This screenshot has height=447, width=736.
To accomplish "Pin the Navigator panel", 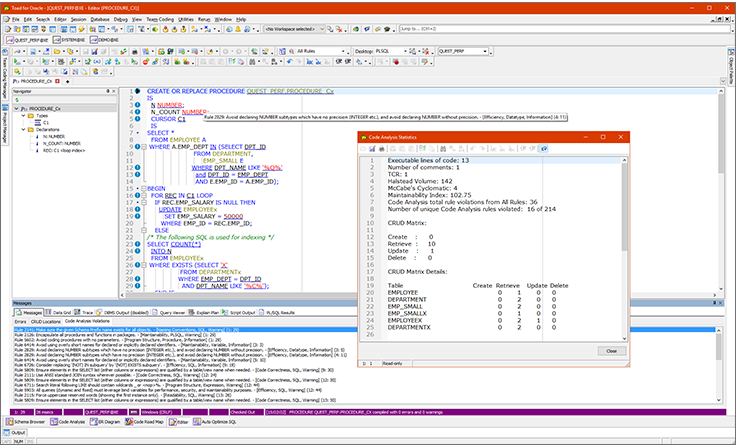I will [107, 91].
